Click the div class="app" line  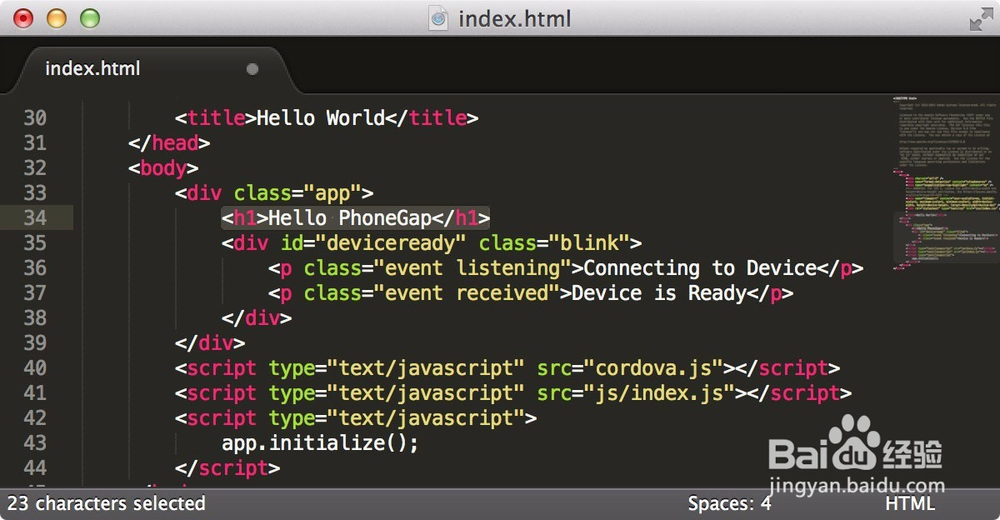[274, 193]
